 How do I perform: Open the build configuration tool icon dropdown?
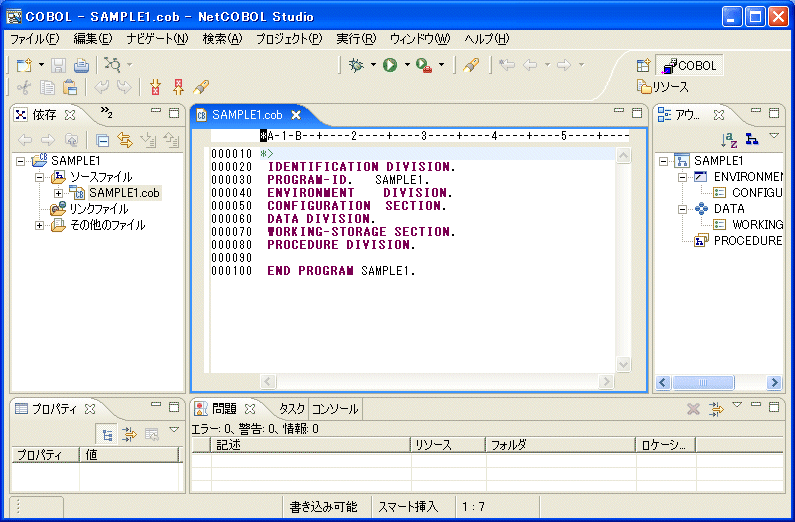130,65
